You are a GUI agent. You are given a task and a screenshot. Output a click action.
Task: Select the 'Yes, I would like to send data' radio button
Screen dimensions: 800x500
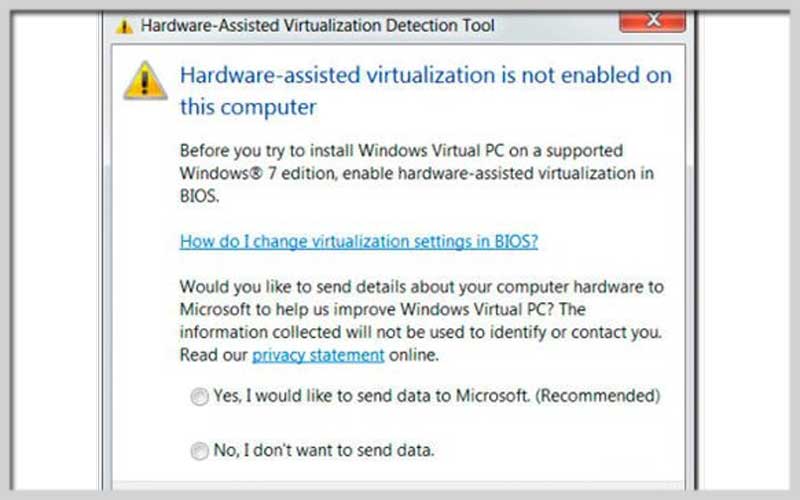tap(199, 396)
